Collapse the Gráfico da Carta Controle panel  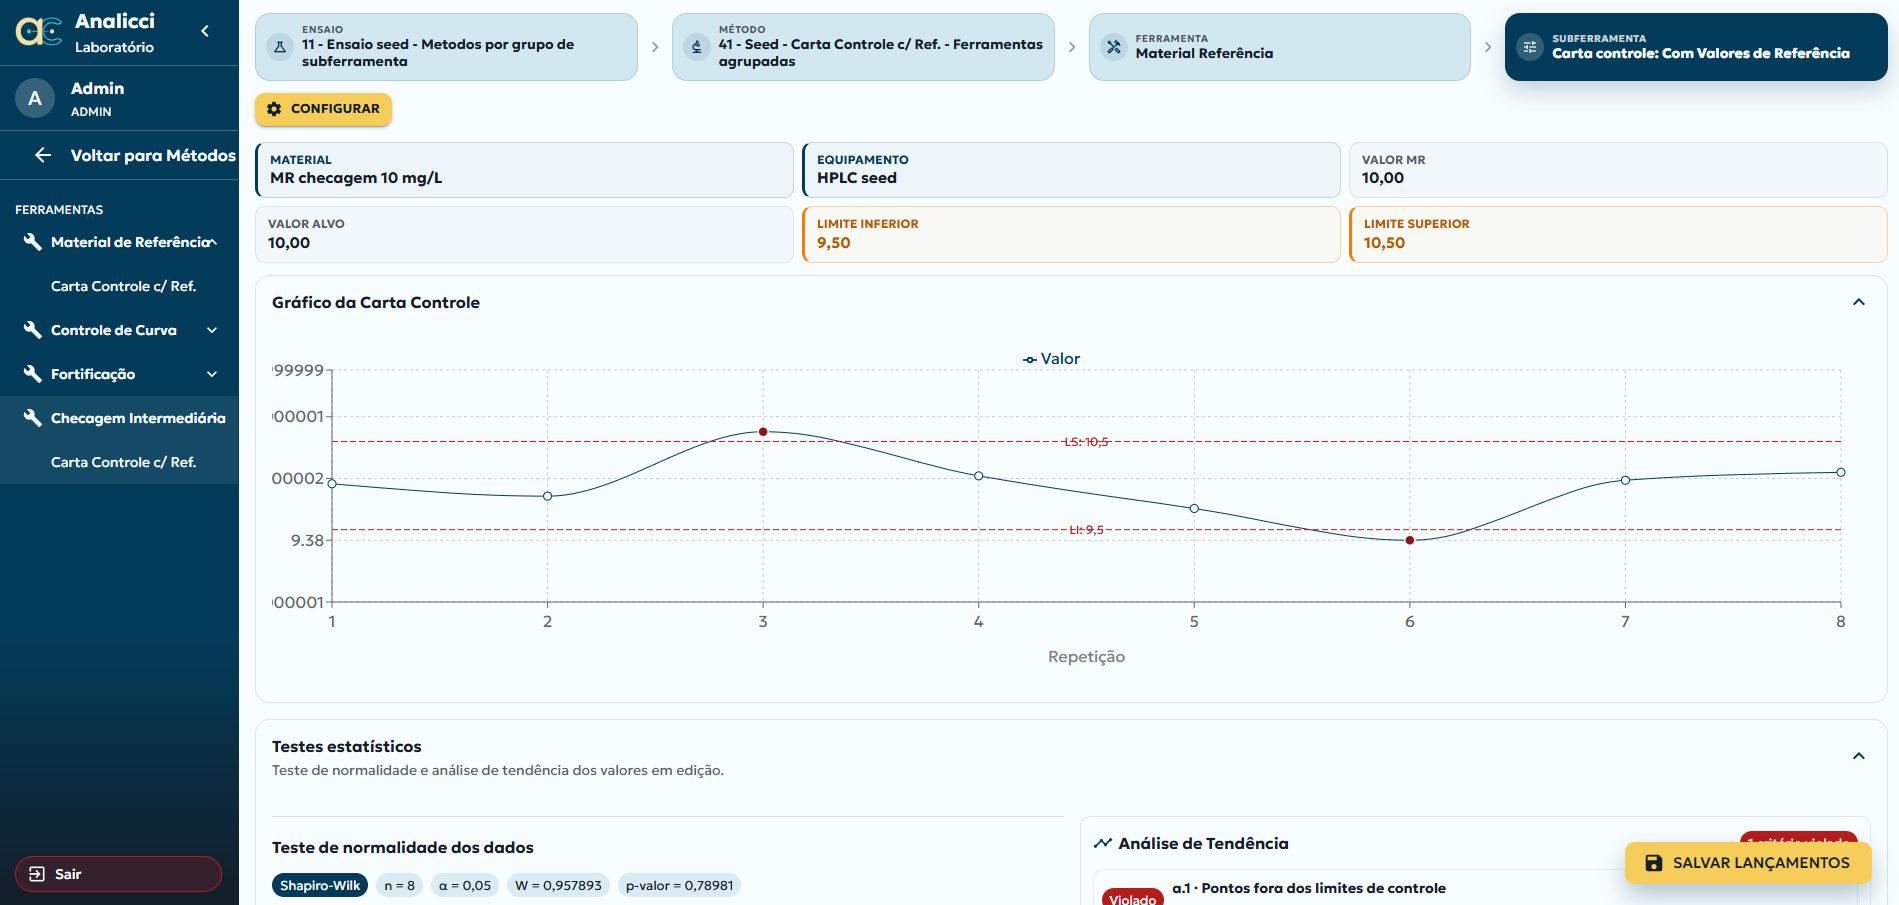tap(1859, 302)
